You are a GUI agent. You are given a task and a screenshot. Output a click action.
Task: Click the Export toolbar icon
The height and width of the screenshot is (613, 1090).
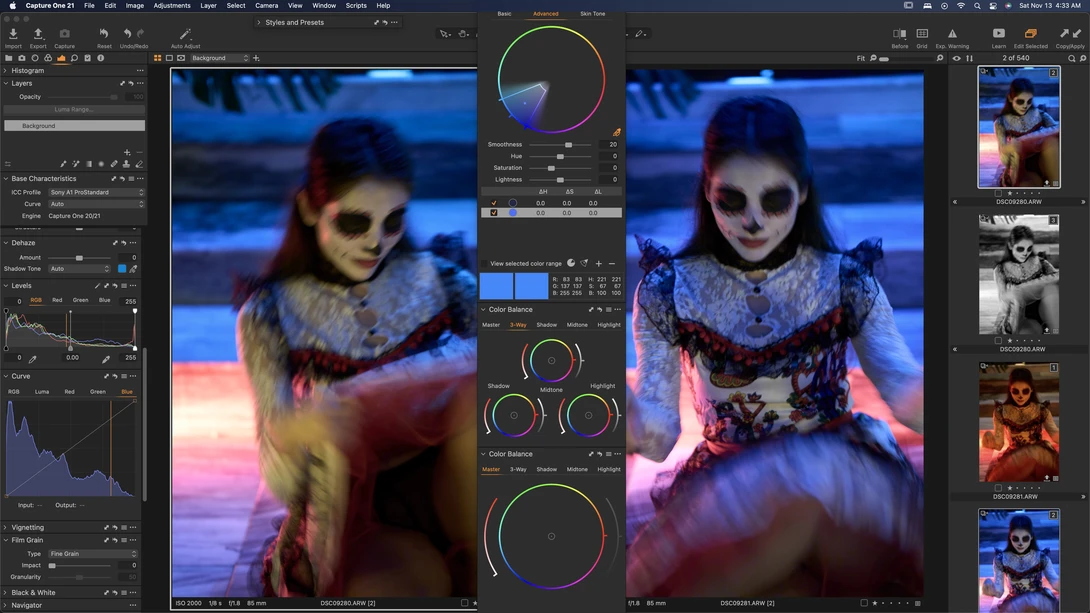(x=38, y=33)
